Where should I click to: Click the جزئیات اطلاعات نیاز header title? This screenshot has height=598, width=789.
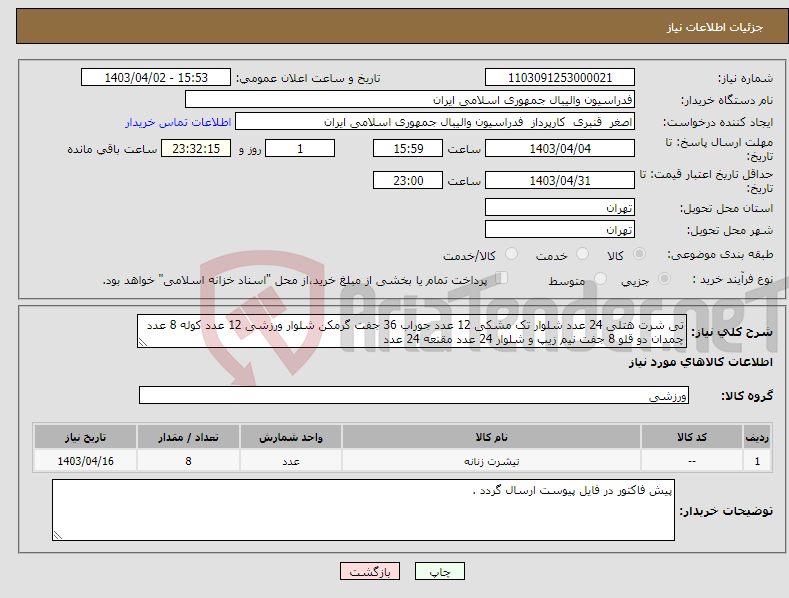(715, 27)
